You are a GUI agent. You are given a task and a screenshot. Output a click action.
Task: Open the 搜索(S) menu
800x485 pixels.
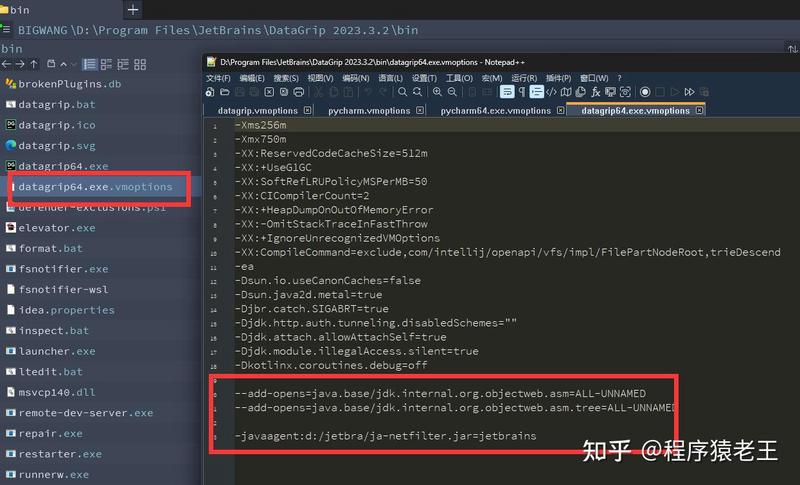(x=286, y=78)
